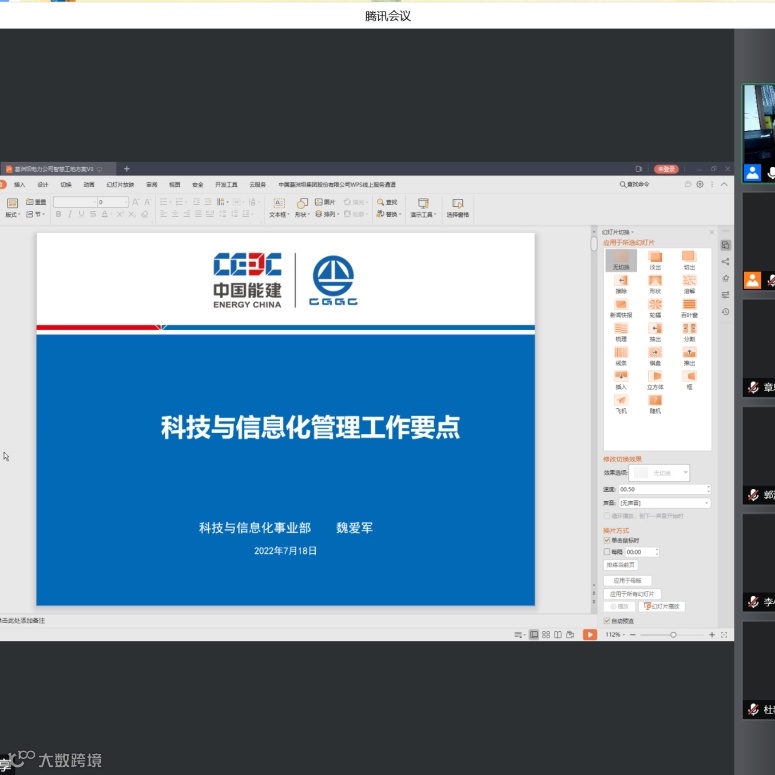Insert a 文本框 text box

(x=279, y=208)
